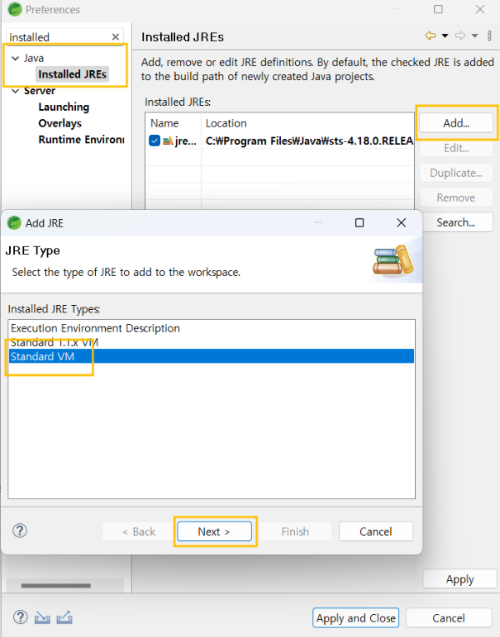Server tree item label
500x637 pixels.
click(x=39, y=91)
